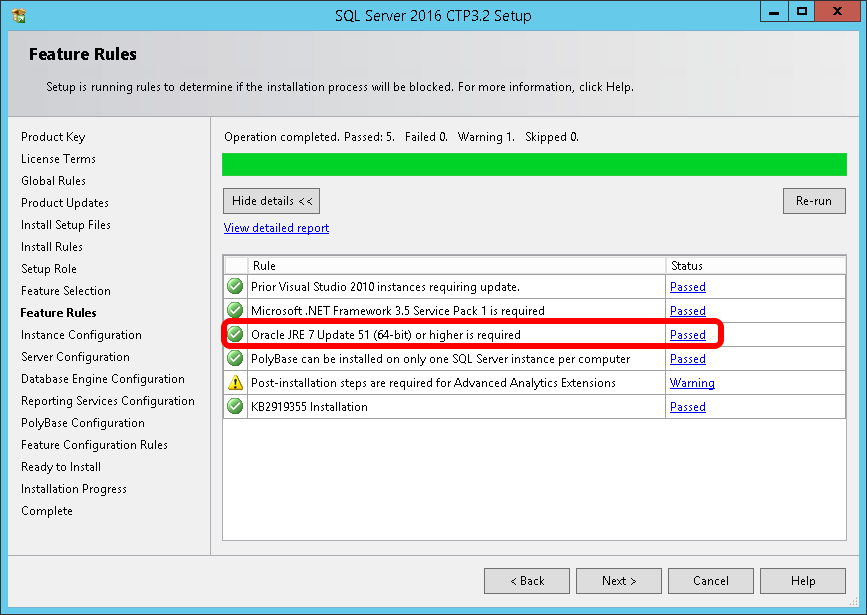Select bold Feature Rules step in sidebar

point(58,313)
